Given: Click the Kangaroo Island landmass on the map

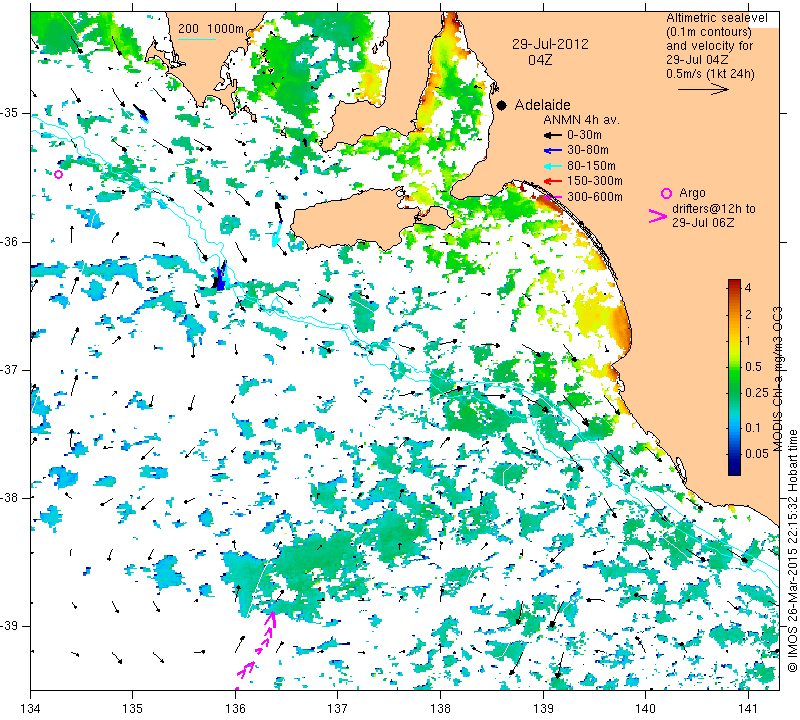Looking at the screenshot, I should (x=357, y=219).
